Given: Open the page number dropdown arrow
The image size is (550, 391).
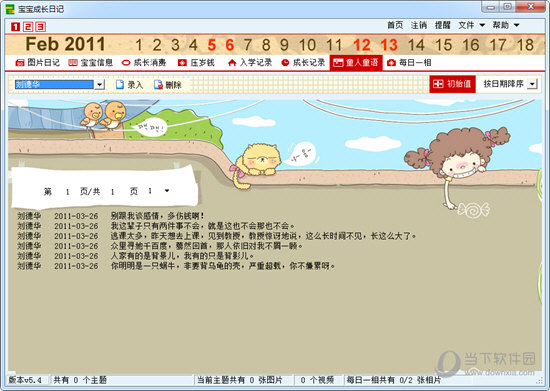Looking at the screenshot, I should tap(167, 191).
